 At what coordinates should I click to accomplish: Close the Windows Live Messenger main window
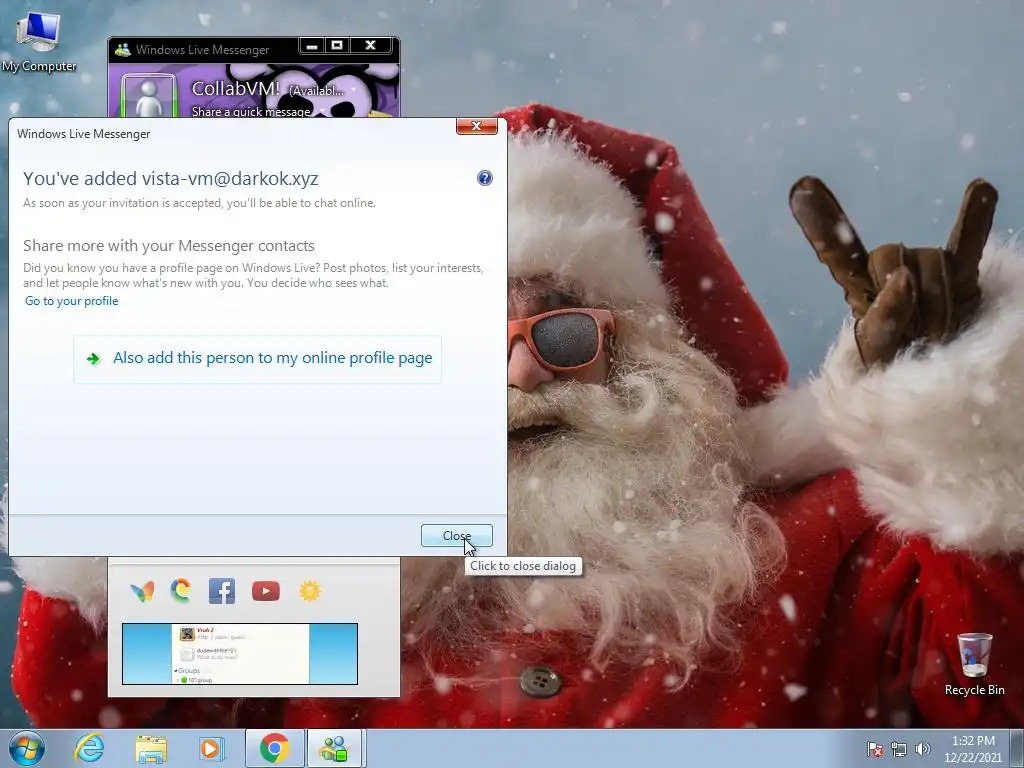pos(370,46)
